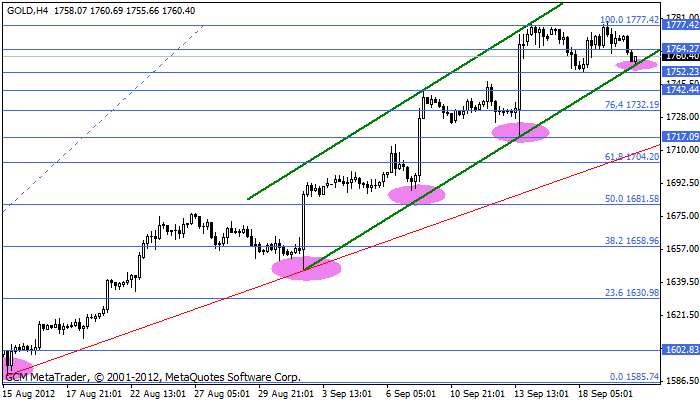Select the upper green channel line
Screen dimensions: 700x402
pos(400,109)
